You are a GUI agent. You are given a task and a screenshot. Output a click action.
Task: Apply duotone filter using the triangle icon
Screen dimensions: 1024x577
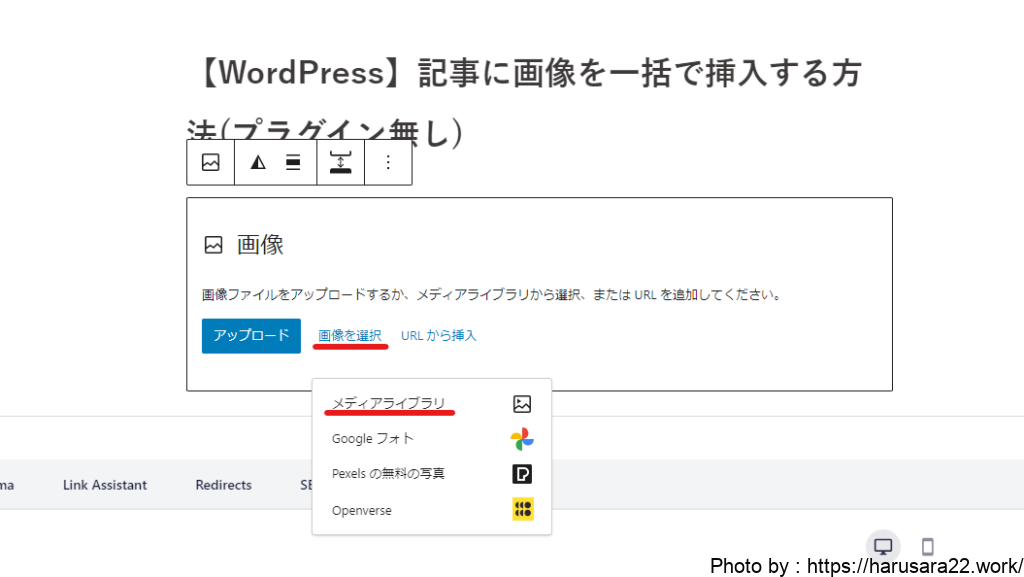[258, 162]
